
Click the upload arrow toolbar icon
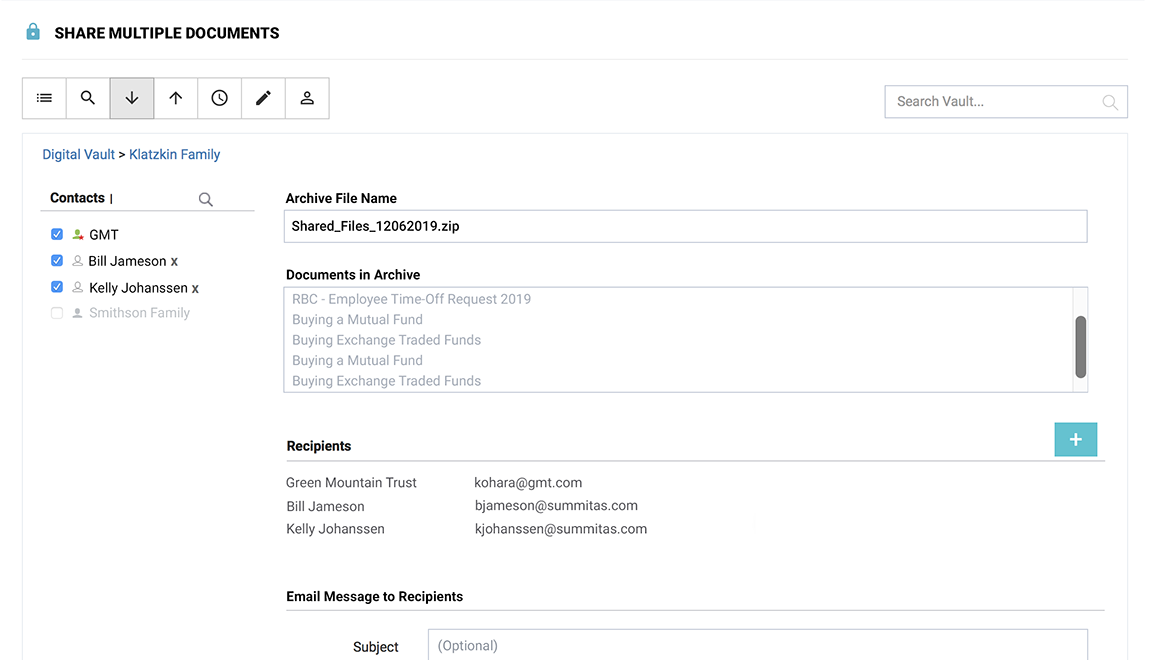click(176, 98)
